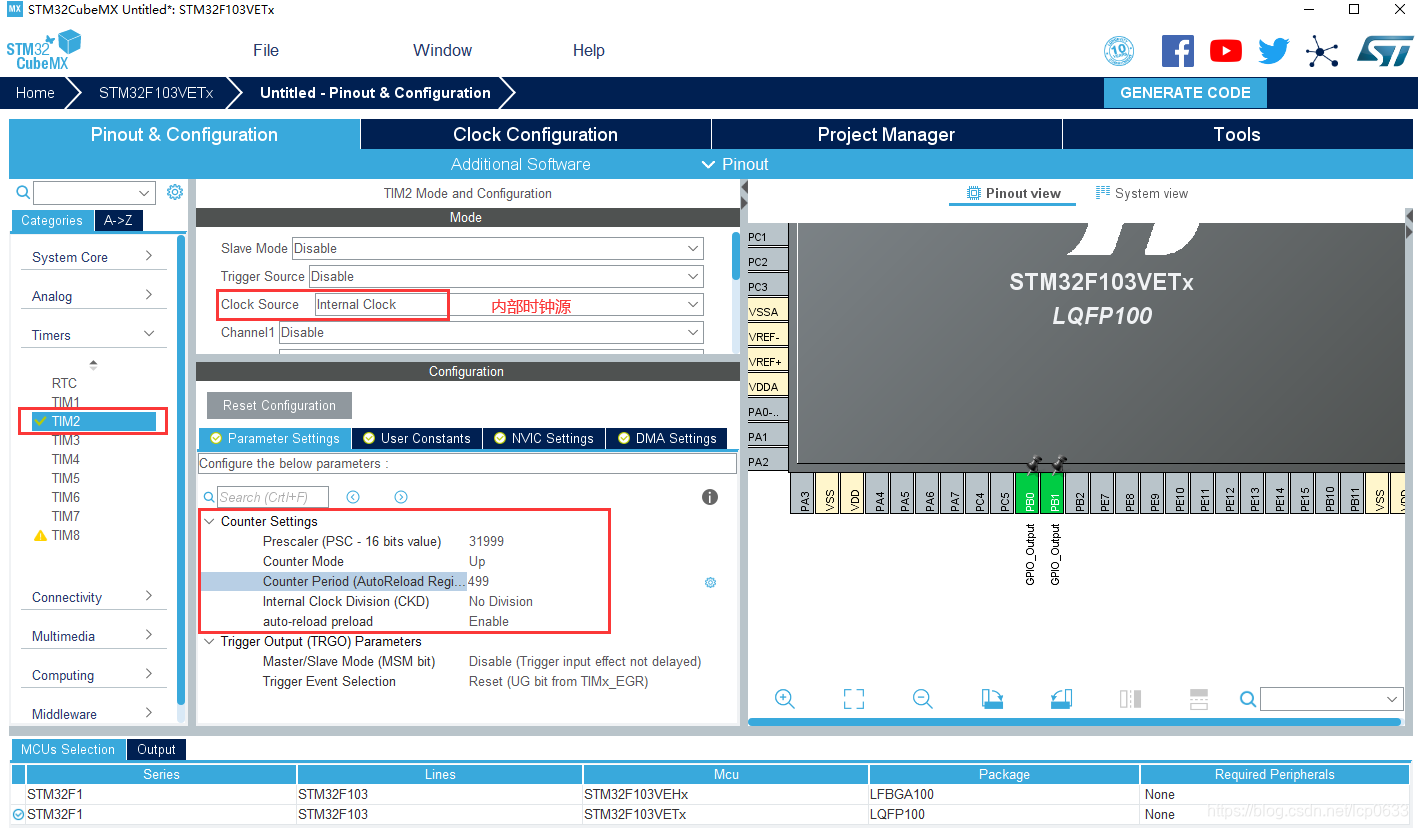
Task: Open the User Constants tab
Action: 416,438
